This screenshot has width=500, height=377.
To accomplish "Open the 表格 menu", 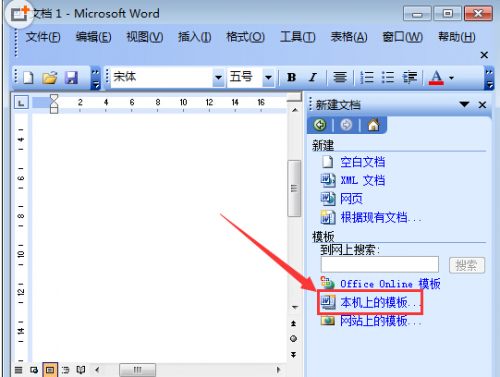I will [349, 37].
